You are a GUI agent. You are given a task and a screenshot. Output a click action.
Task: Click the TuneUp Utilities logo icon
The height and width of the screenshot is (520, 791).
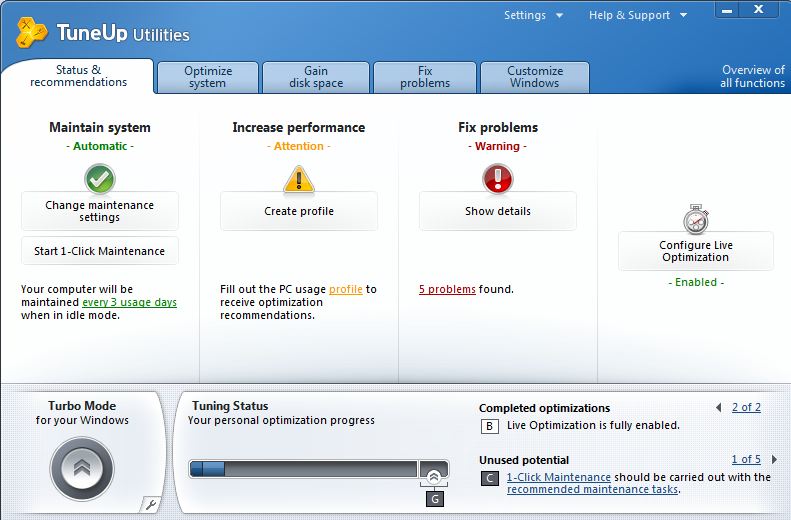point(34,31)
